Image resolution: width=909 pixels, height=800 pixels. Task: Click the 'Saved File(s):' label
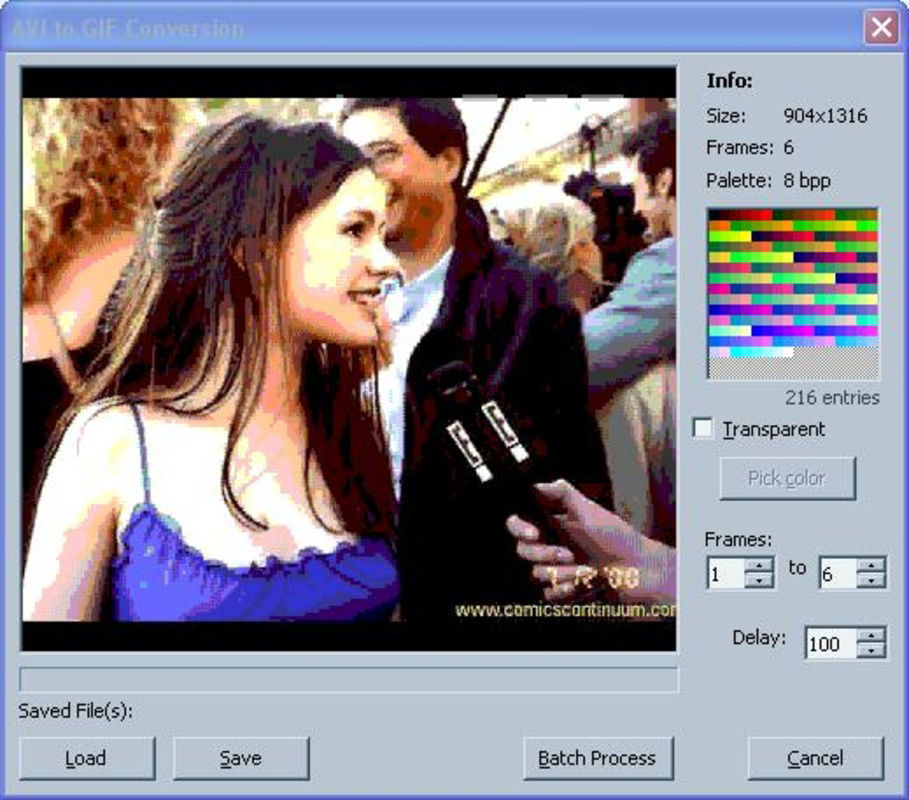[x=76, y=711]
